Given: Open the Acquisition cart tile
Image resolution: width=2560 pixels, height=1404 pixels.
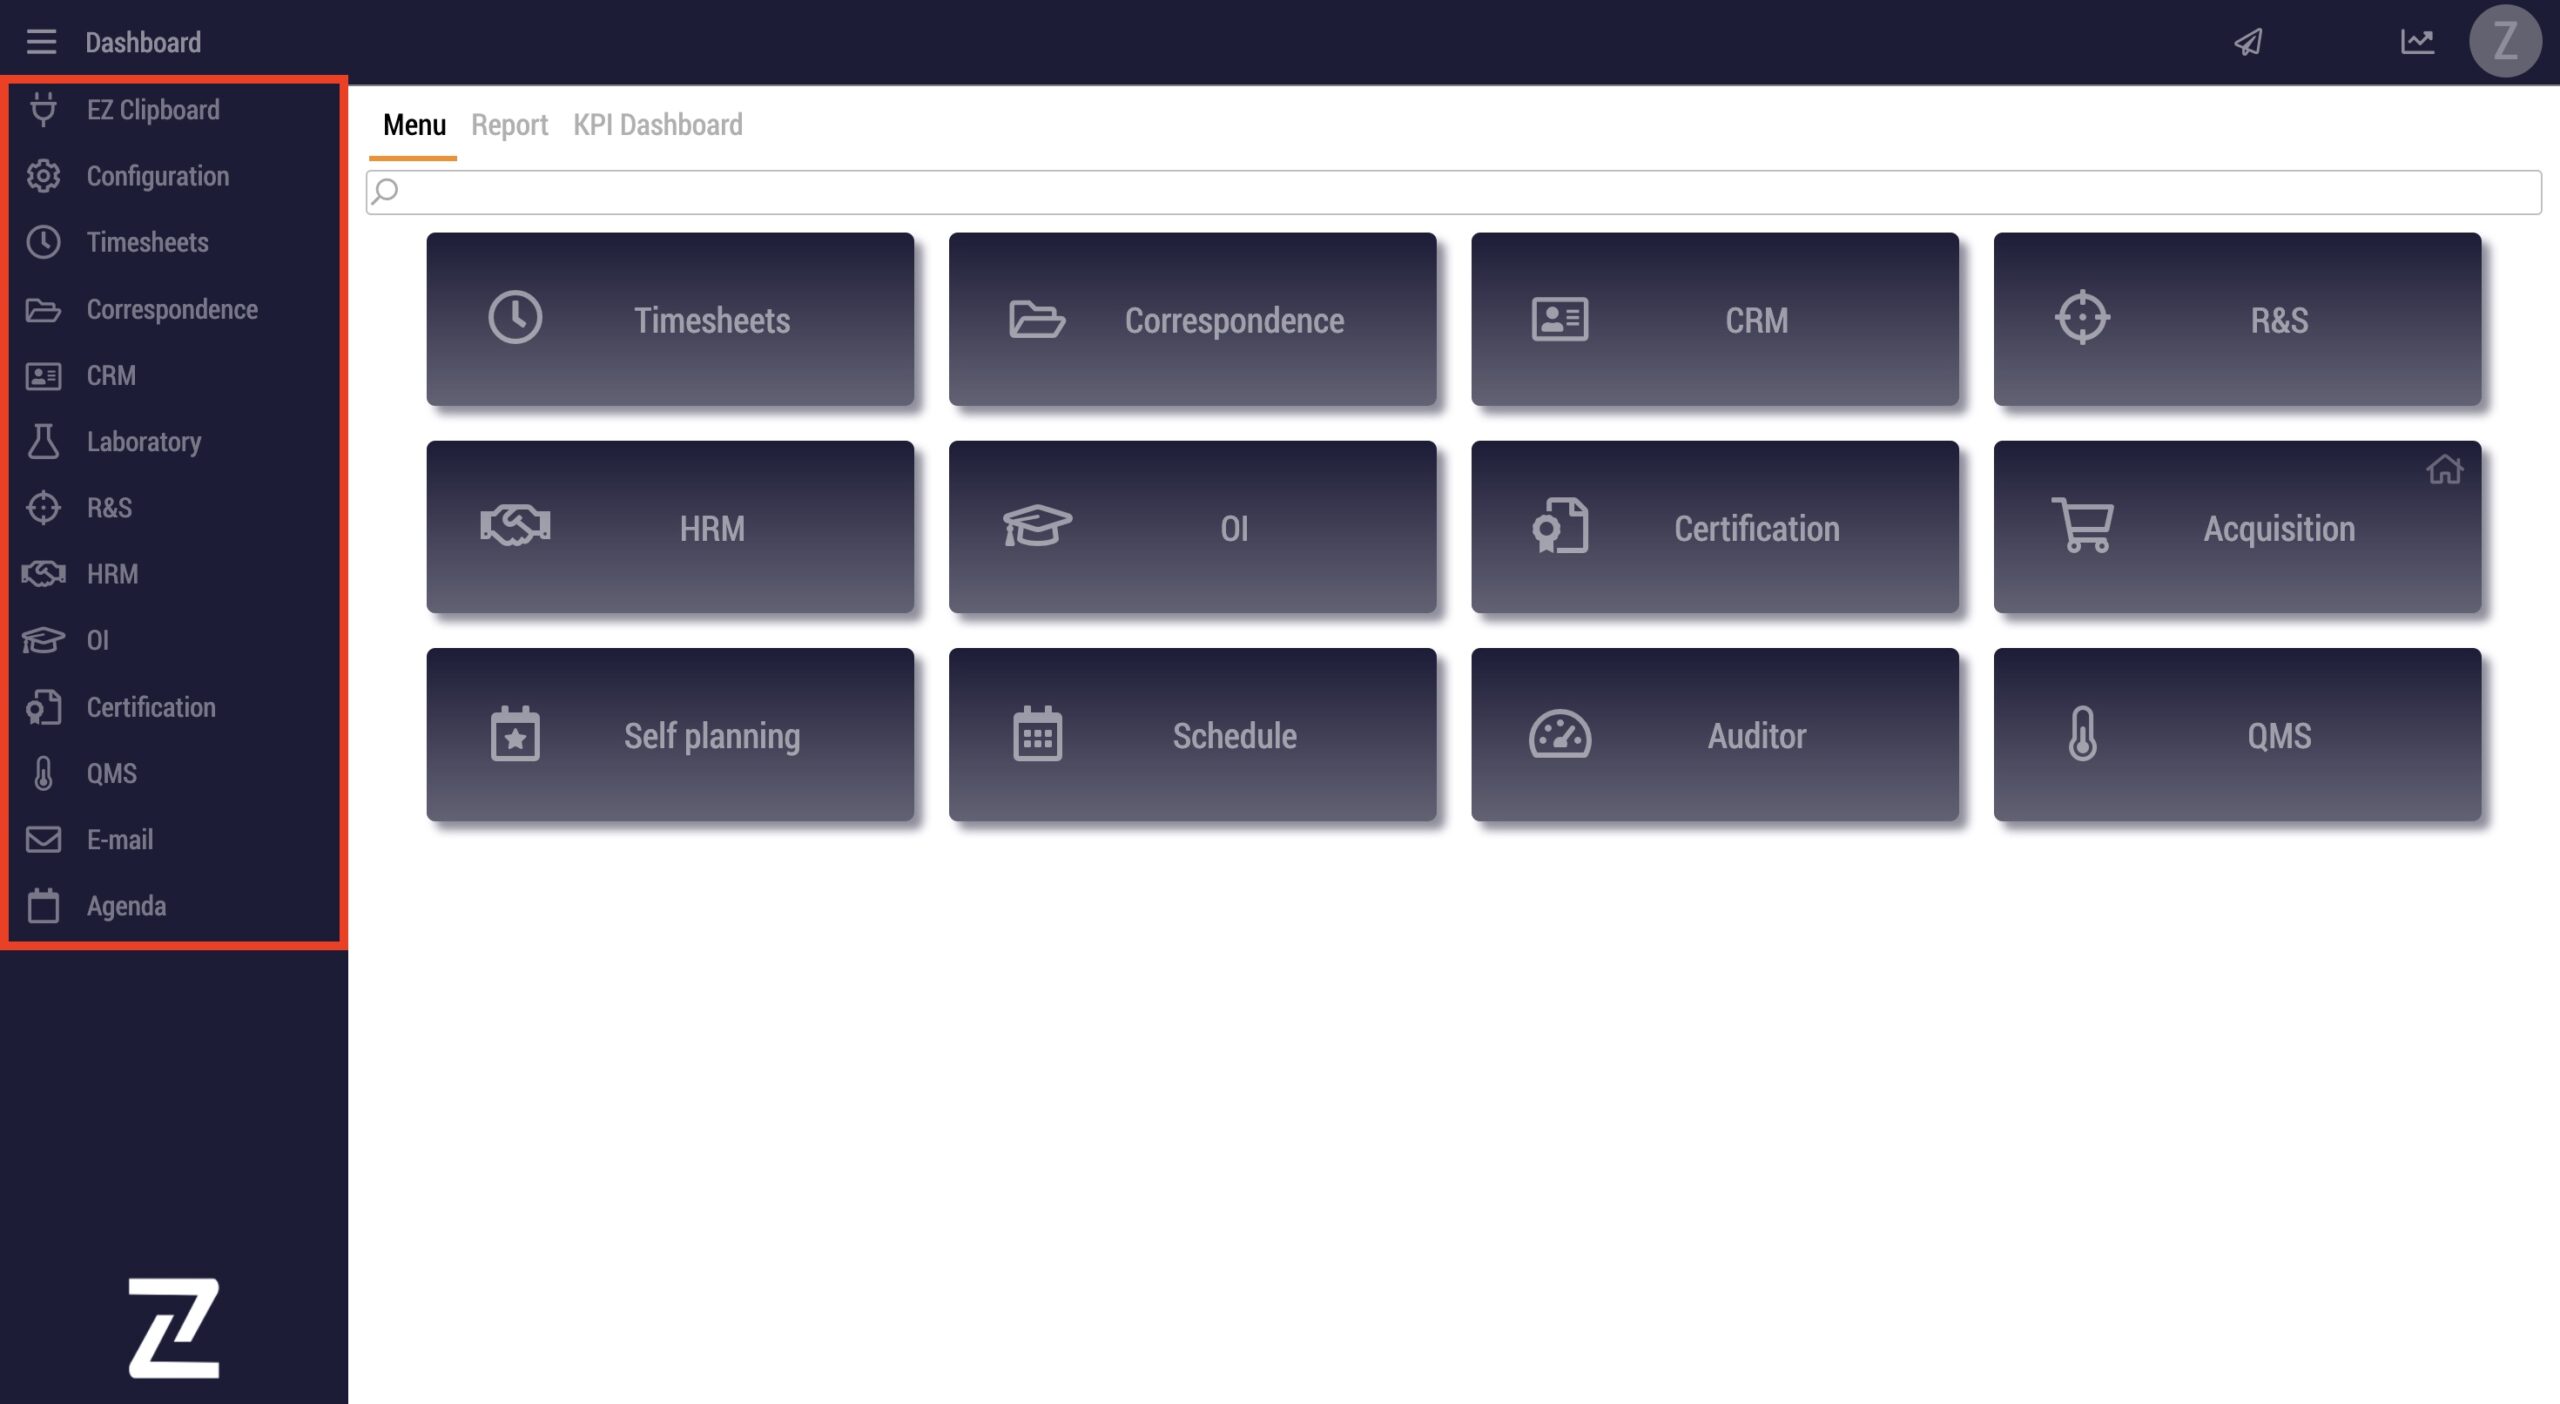Looking at the screenshot, I should pos(2236,528).
